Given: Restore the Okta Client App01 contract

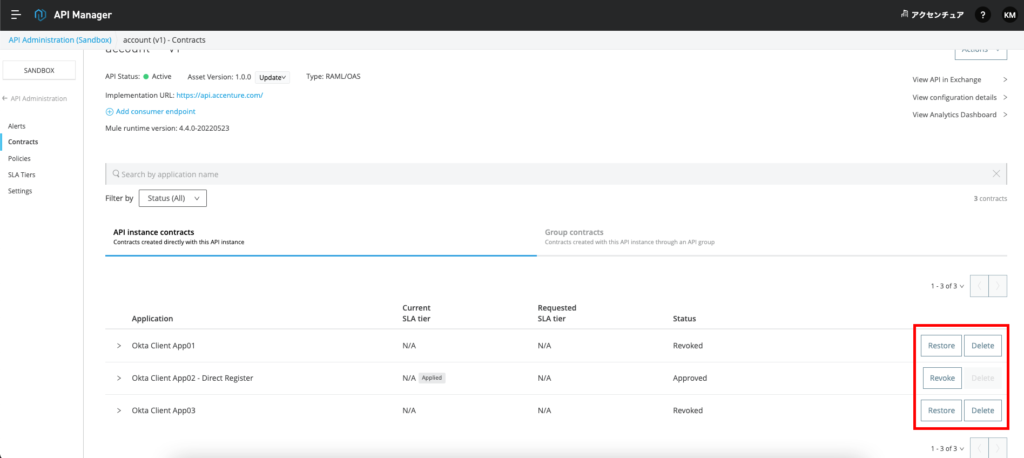Looking at the screenshot, I should (942, 346).
